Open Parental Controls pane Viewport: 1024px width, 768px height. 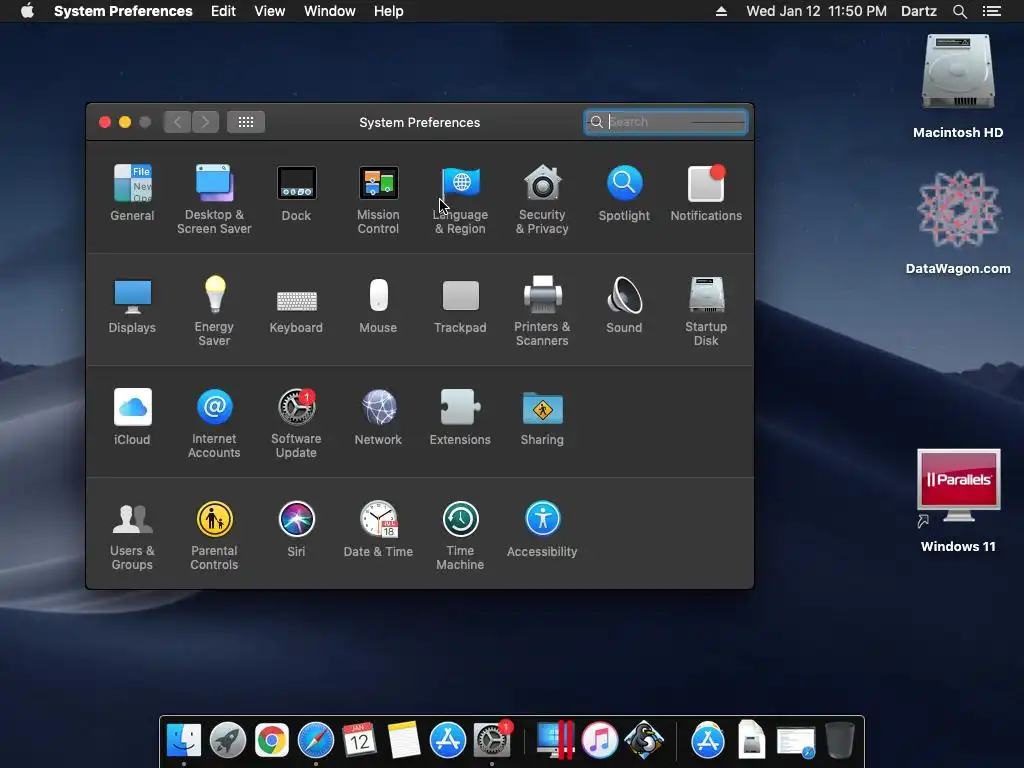point(214,536)
